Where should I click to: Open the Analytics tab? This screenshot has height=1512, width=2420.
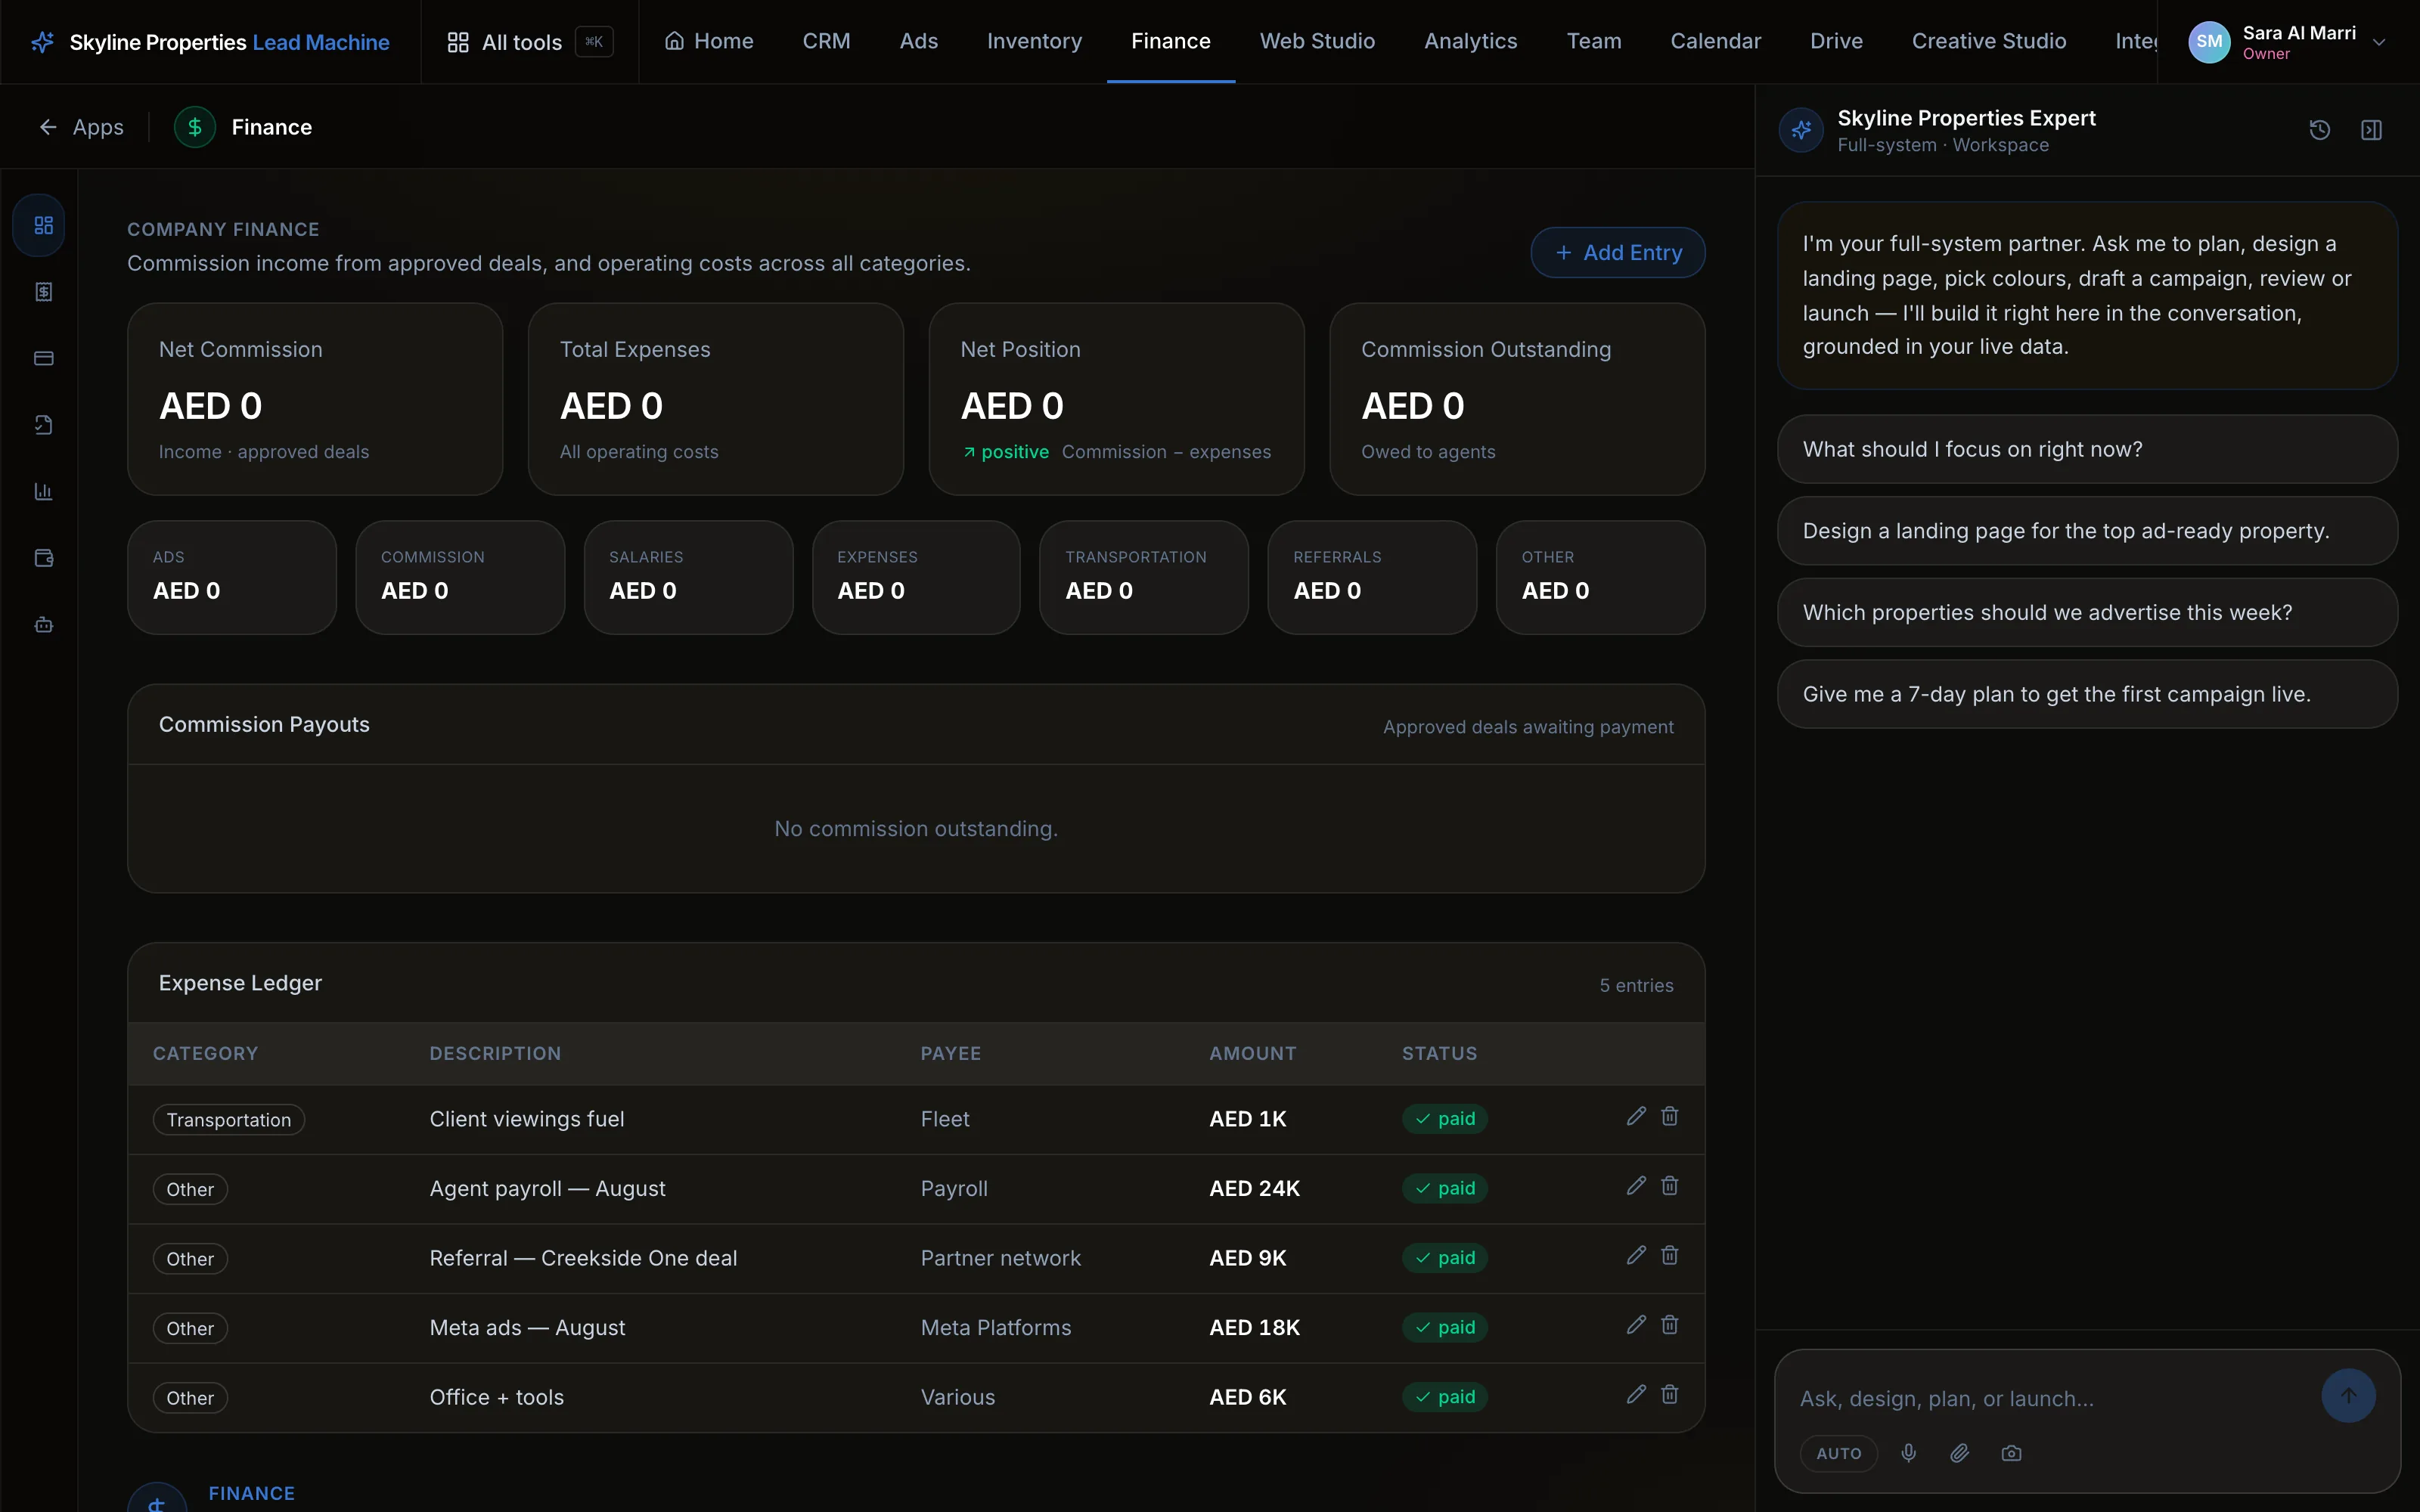click(1470, 41)
